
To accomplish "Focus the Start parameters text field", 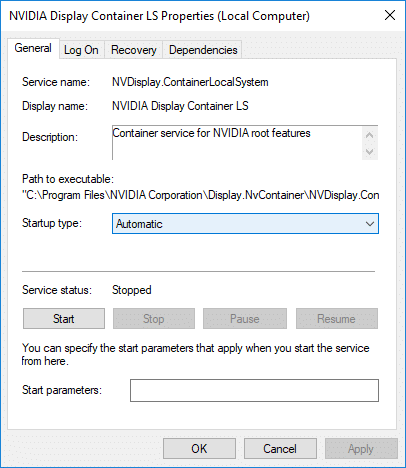I will click(x=254, y=390).
